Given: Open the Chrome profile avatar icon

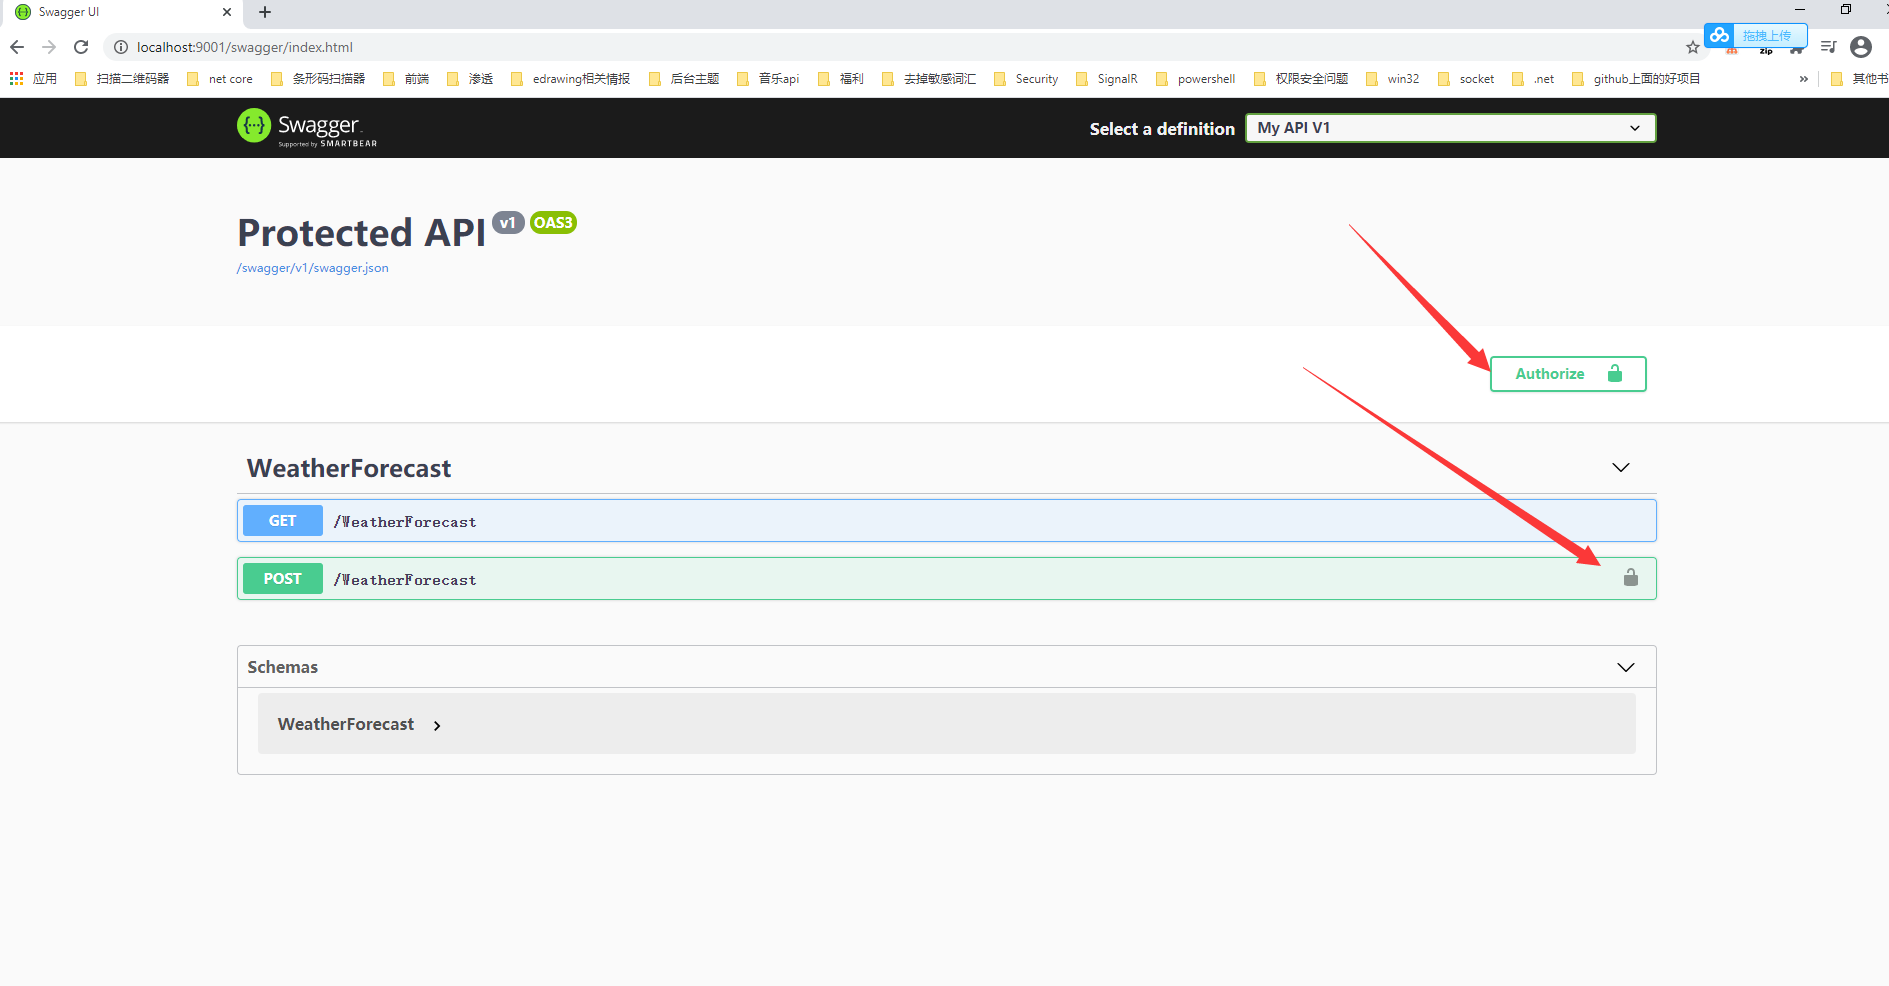Looking at the screenshot, I should (1860, 47).
